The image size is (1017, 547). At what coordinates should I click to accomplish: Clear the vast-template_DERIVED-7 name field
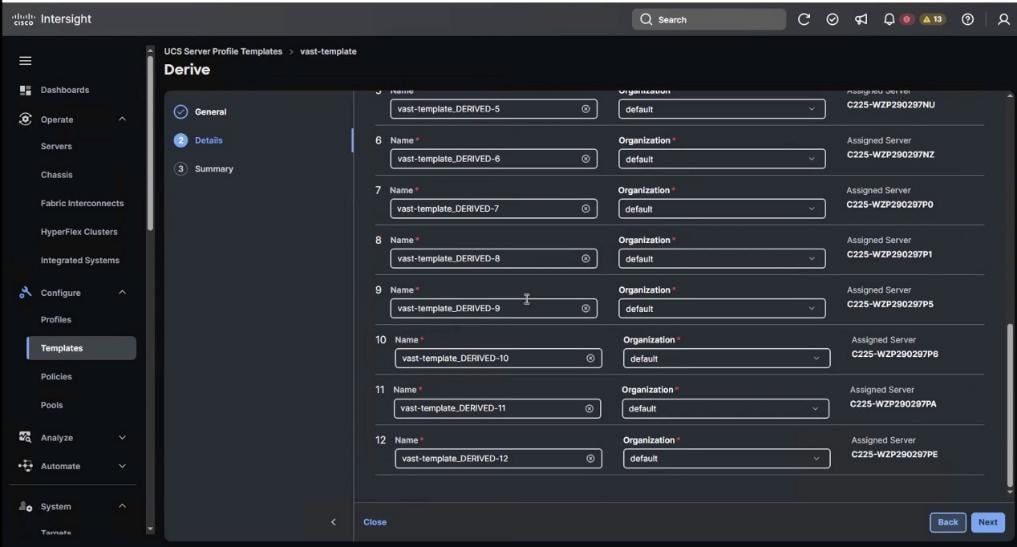(x=586, y=209)
